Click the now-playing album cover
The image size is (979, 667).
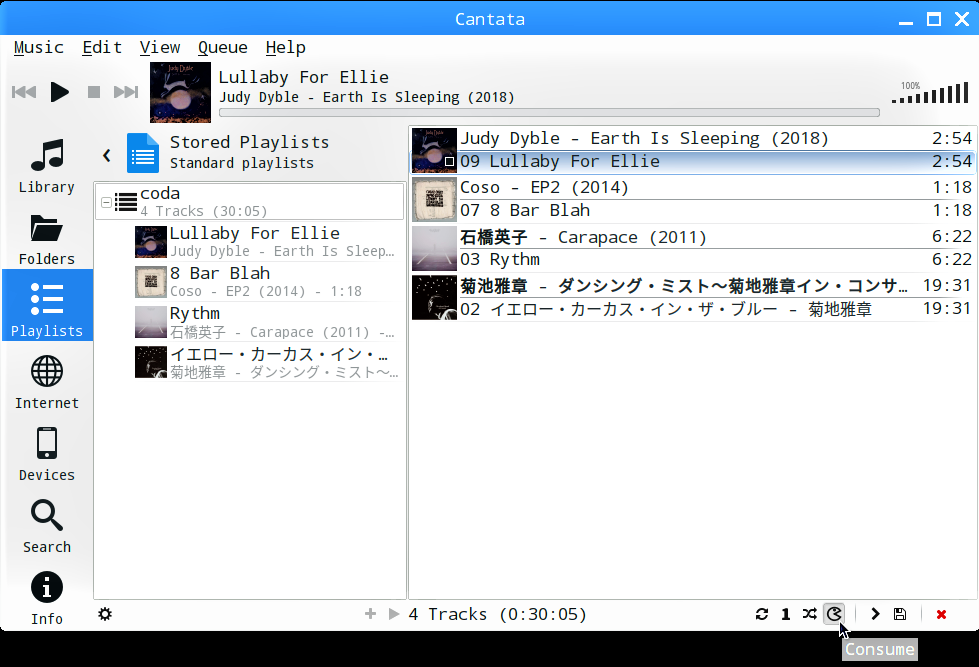tap(180, 92)
